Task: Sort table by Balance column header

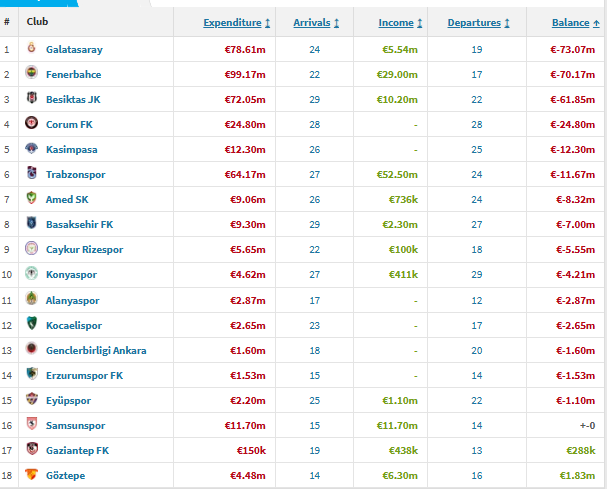Action: click(x=575, y=23)
